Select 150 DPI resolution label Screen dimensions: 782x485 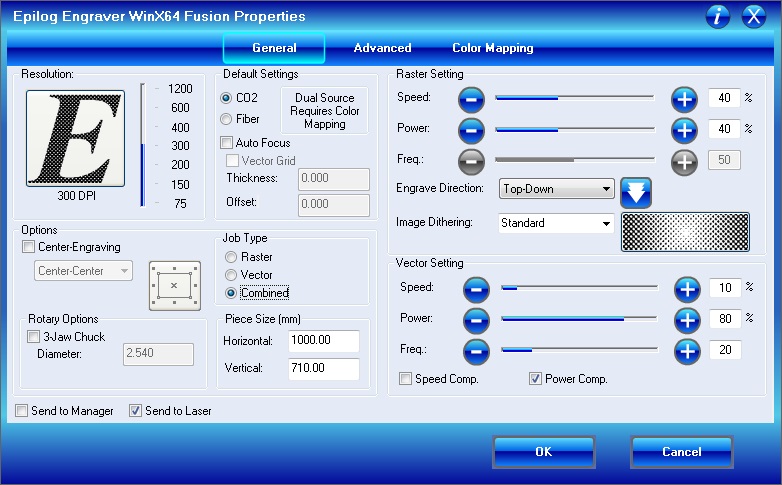click(180, 185)
